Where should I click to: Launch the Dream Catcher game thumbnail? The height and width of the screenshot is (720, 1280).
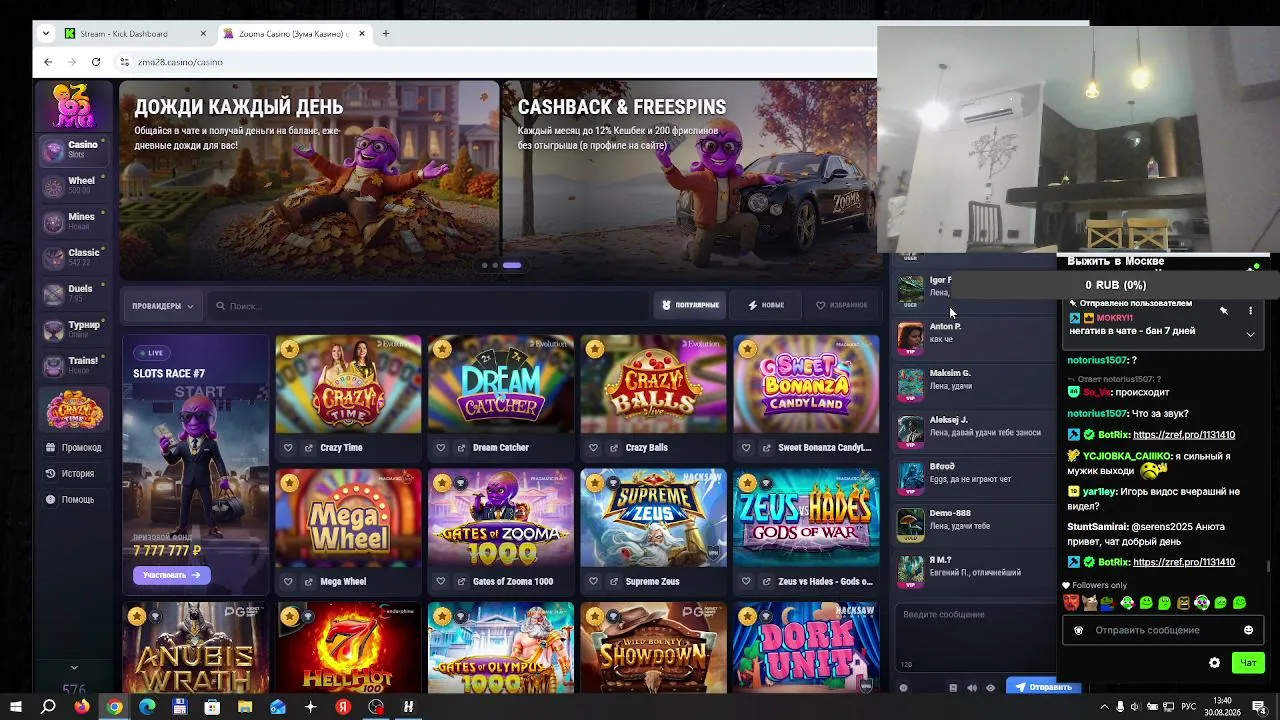tap(501, 385)
